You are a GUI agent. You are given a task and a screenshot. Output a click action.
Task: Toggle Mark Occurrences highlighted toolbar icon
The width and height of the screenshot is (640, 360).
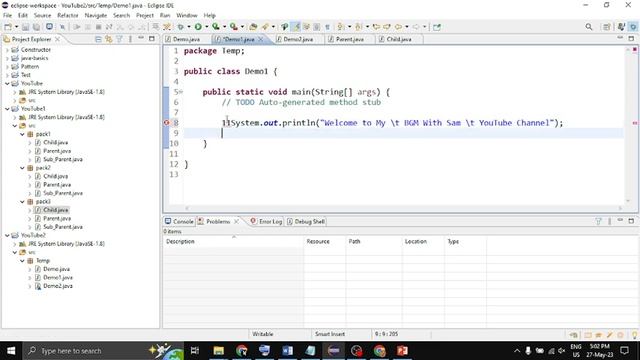coord(296,27)
